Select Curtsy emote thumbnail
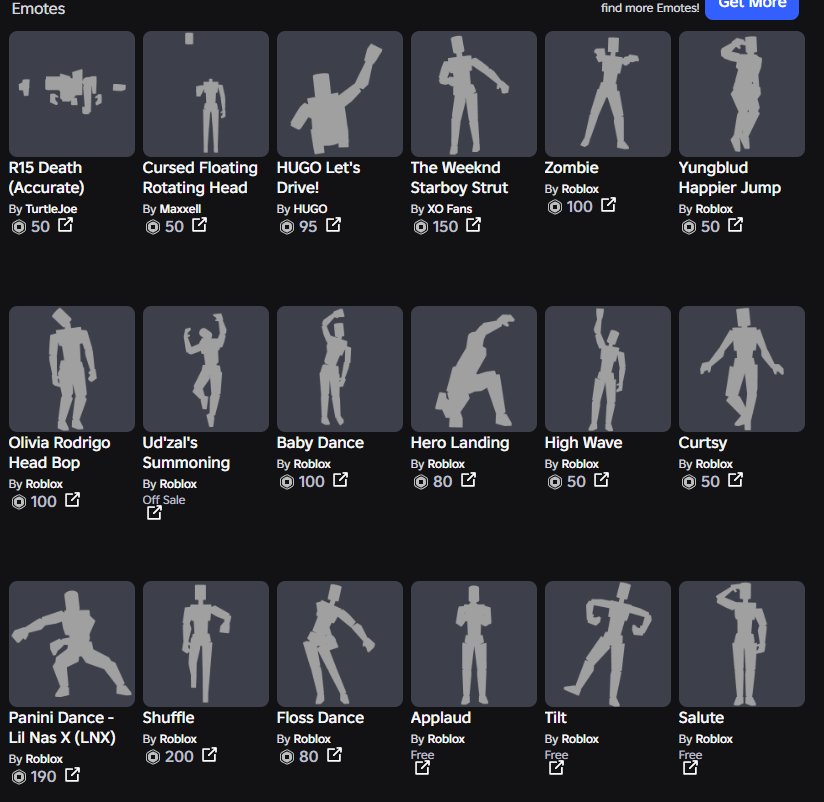Screen dimensions: 824x802 742,369
